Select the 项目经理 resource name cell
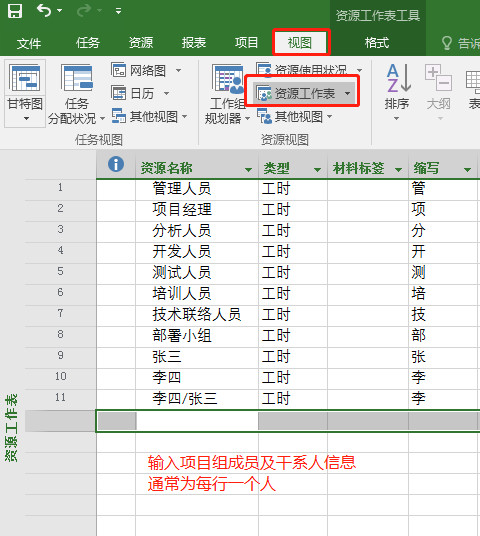Screen dimensions: 480x536 pos(197,210)
